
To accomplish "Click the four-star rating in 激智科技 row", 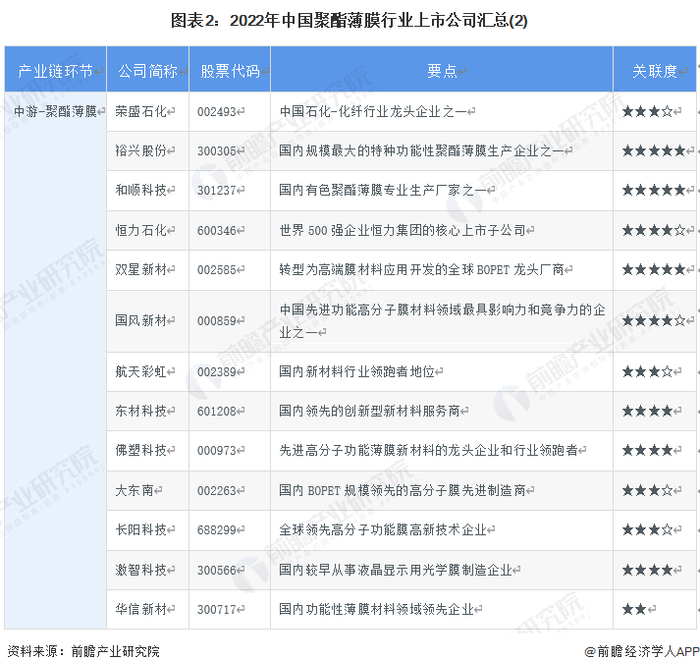I will click(x=647, y=570).
